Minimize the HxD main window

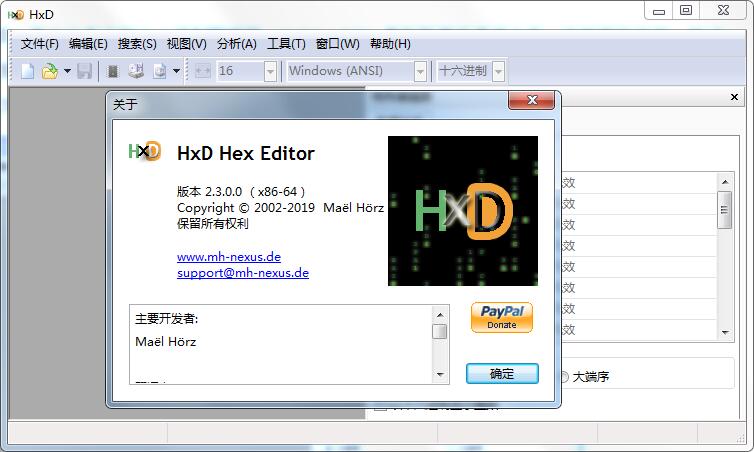click(659, 11)
